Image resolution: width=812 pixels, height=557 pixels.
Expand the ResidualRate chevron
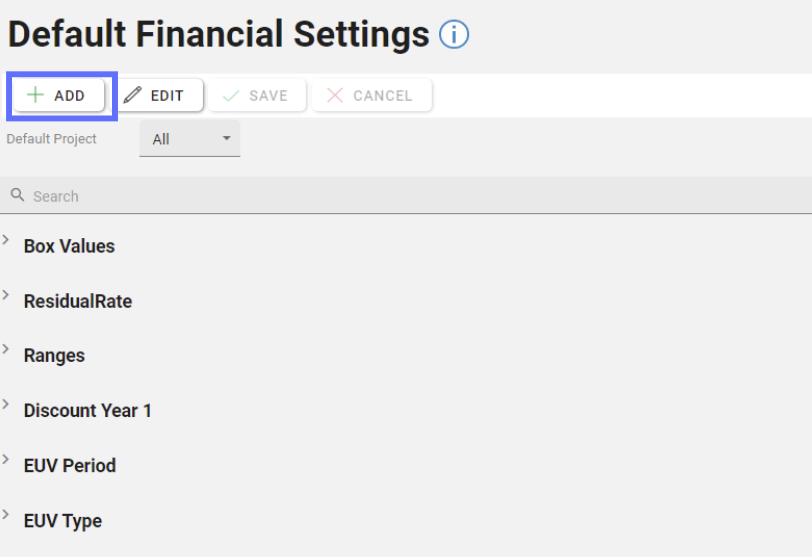[7, 296]
